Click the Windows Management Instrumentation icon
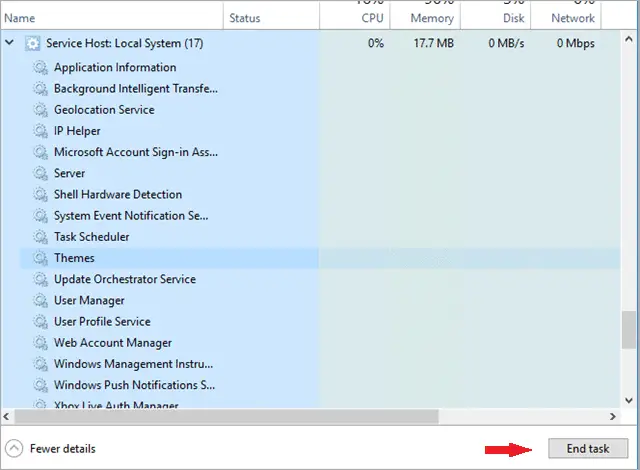The height and width of the screenshot is (470, 640). point(40,364)
